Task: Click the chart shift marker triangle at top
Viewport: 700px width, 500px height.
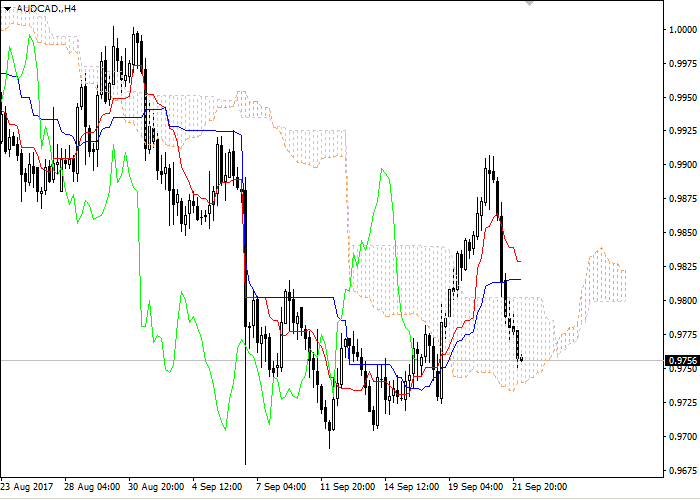Action: pos(529,3)
